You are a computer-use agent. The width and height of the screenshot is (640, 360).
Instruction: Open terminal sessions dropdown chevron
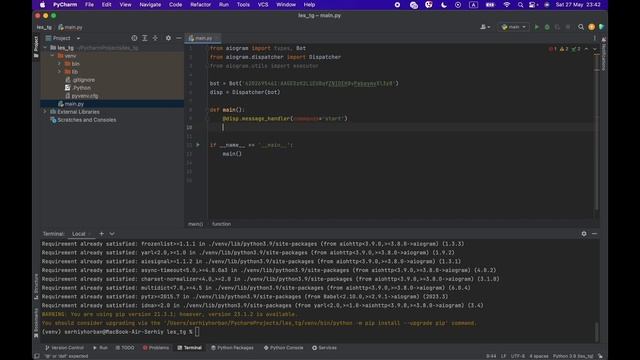tap(112, 233)
